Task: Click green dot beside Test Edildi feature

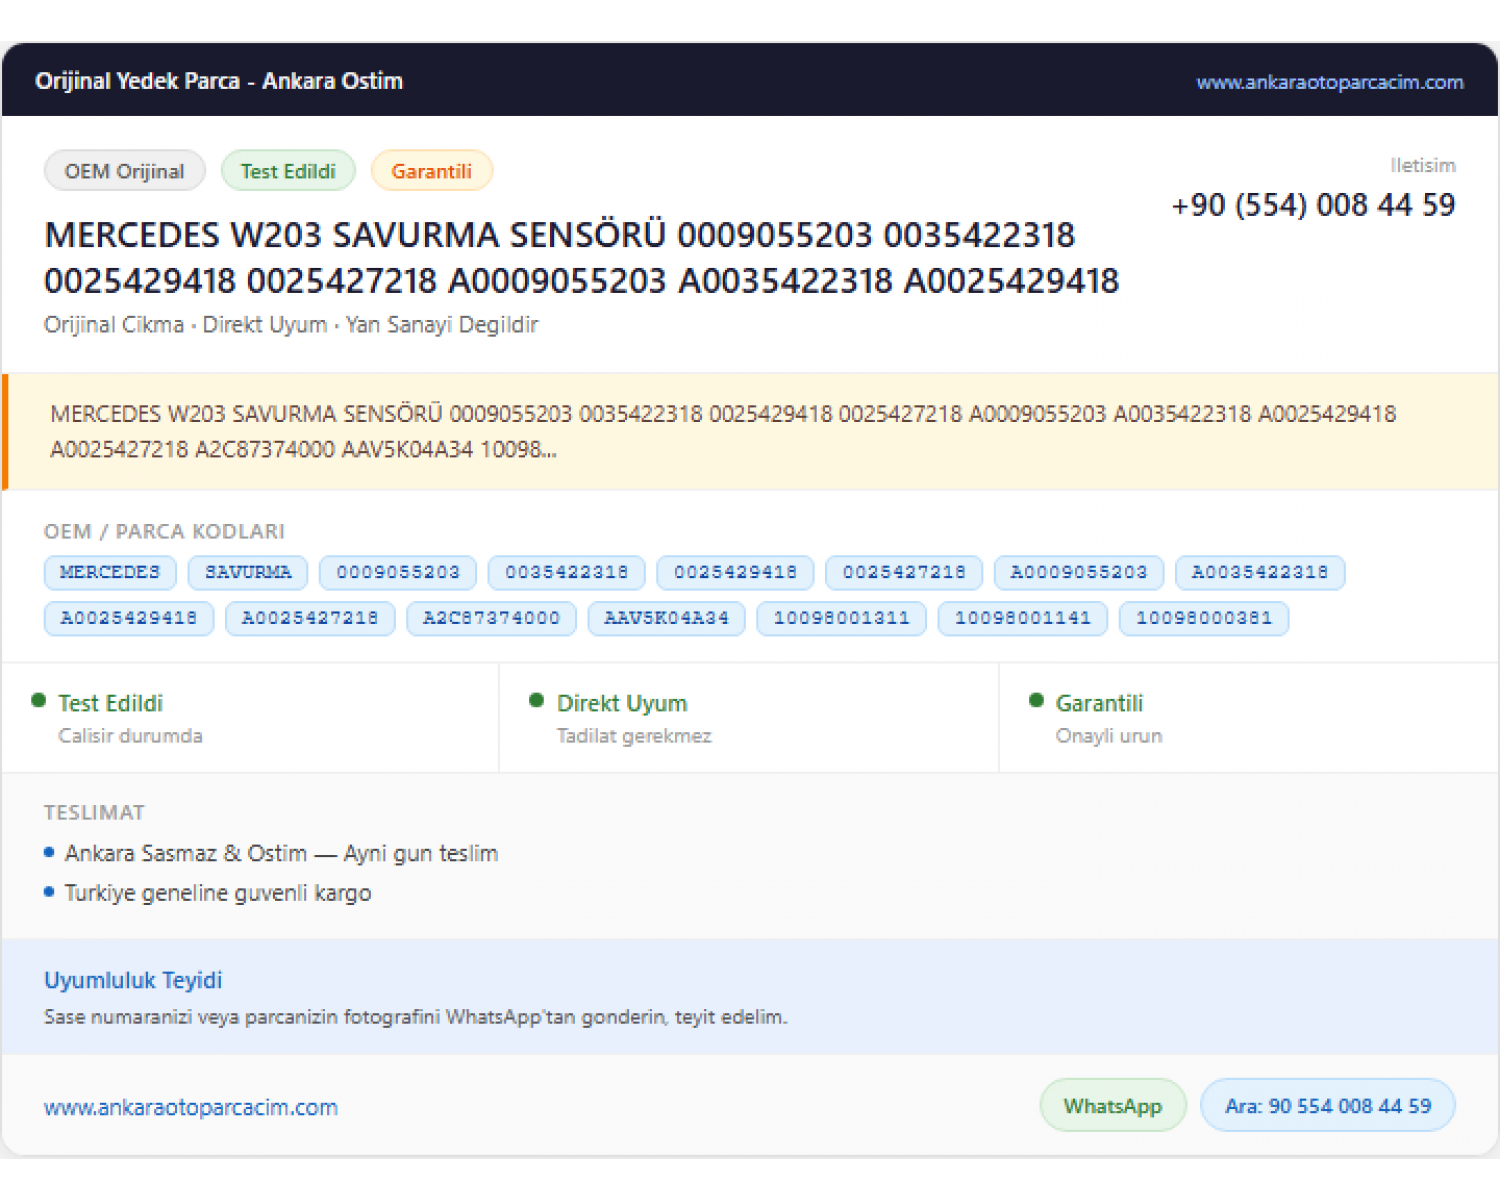Action: (38, 701)
